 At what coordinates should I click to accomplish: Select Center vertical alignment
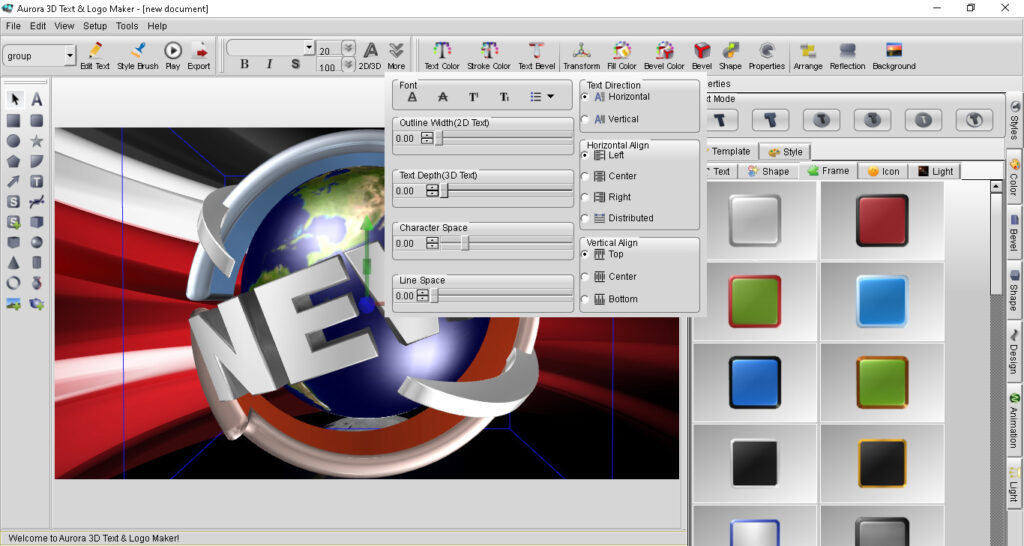coord(610,277)
